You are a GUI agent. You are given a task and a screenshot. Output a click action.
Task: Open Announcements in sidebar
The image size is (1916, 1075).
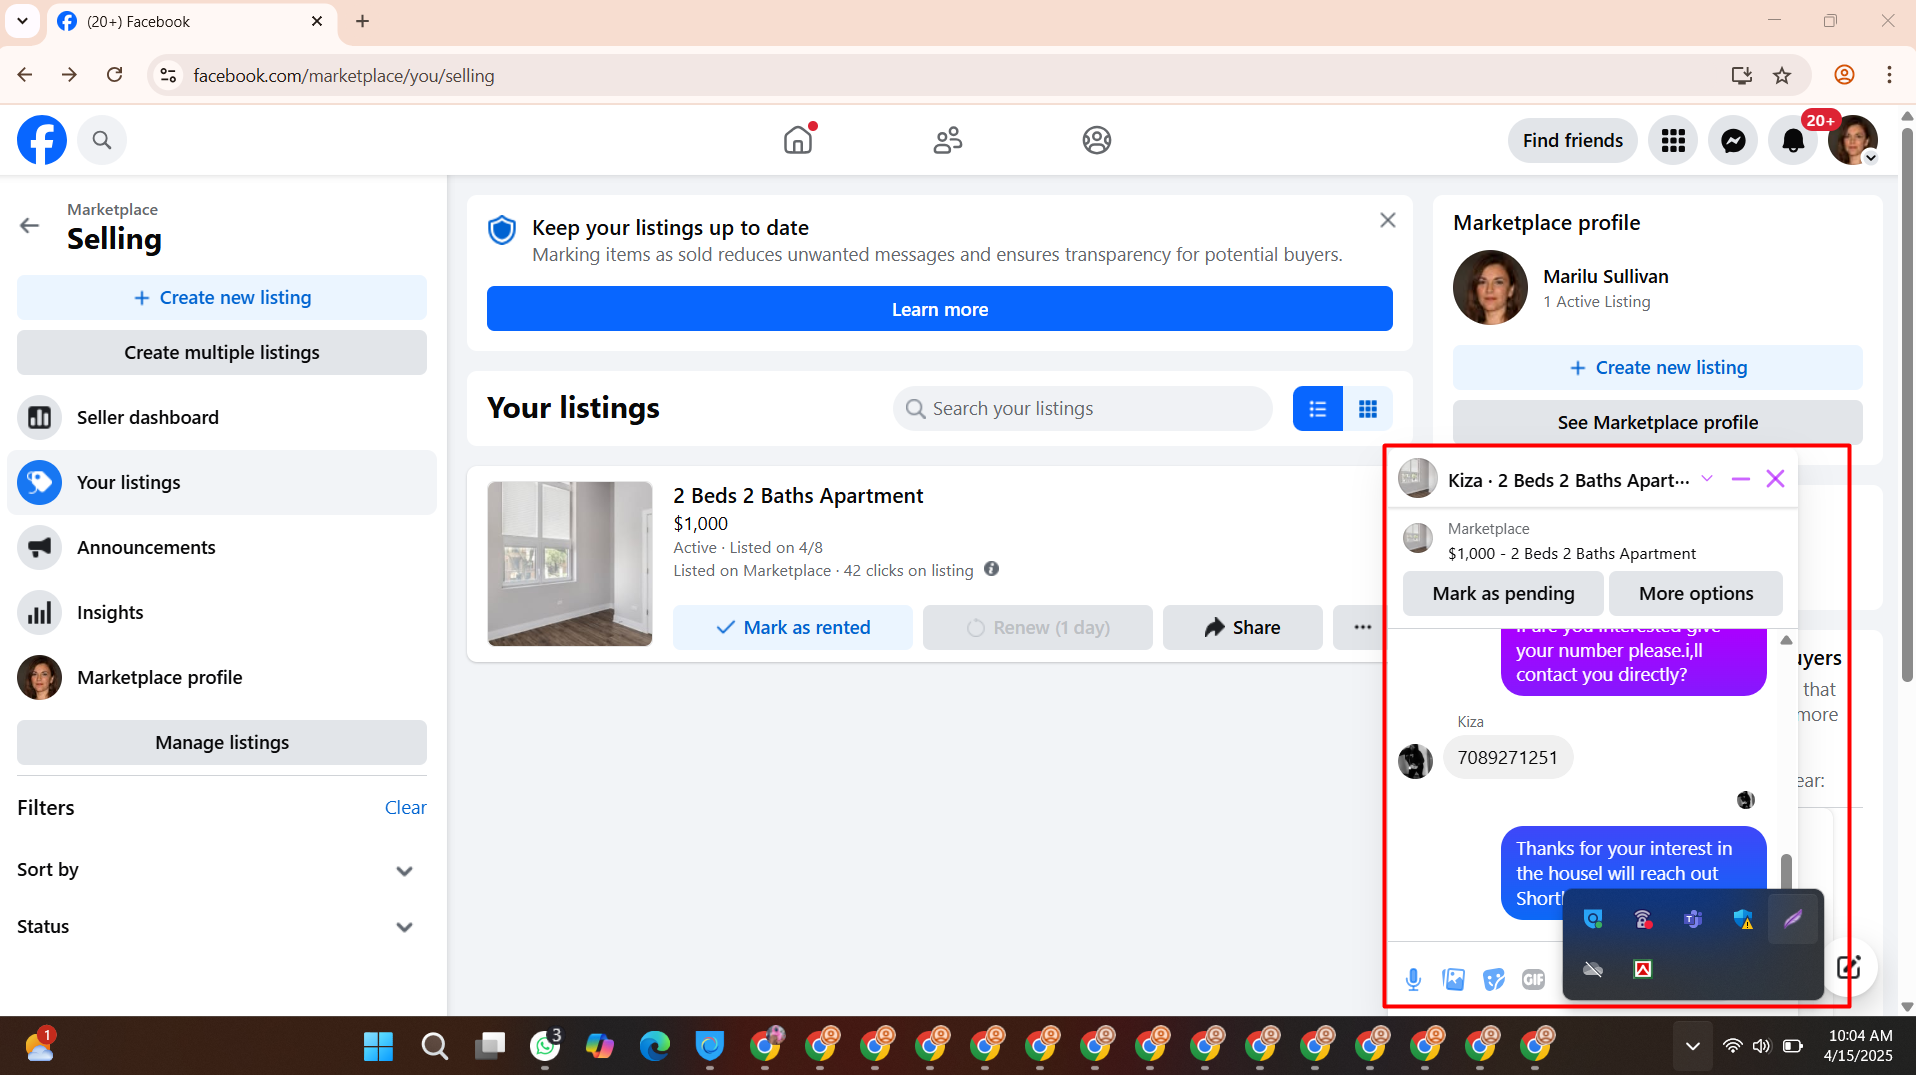pyautogui.click(x=222, y=547)
